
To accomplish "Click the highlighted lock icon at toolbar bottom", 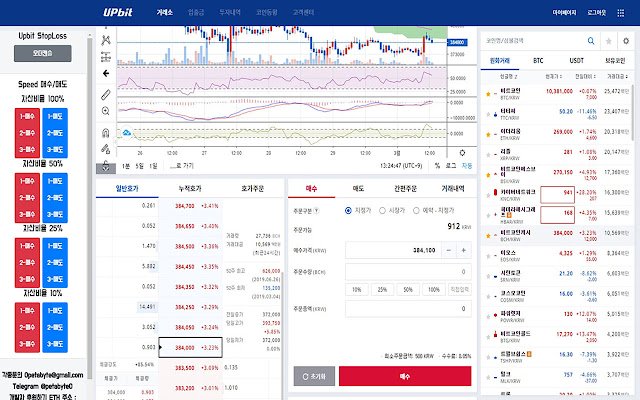I will (x=106, y=167).
